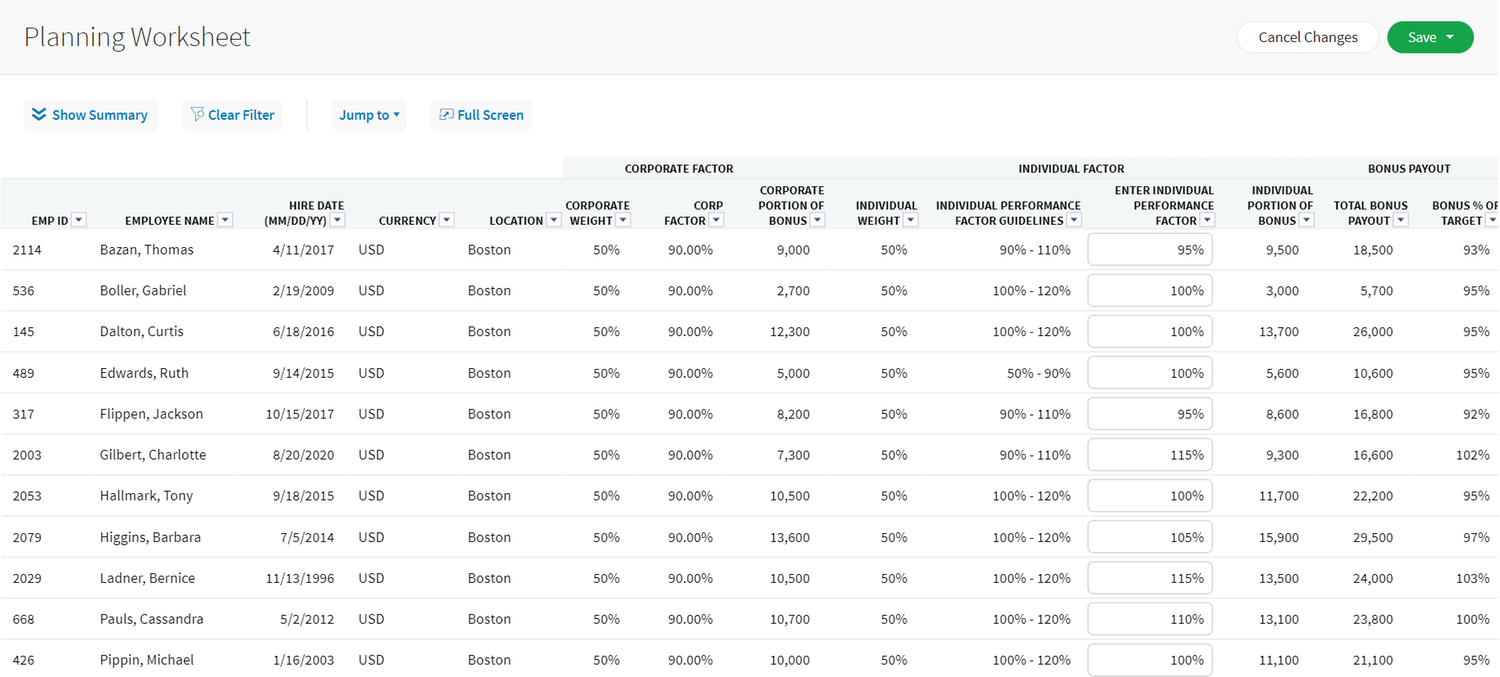Switch to Full Screen view
The image size is (1500, 677).
[x=481, y=115]
